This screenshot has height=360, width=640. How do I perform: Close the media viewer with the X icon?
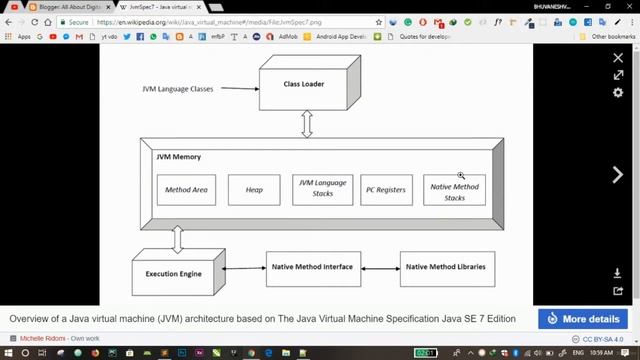[618, 58]
